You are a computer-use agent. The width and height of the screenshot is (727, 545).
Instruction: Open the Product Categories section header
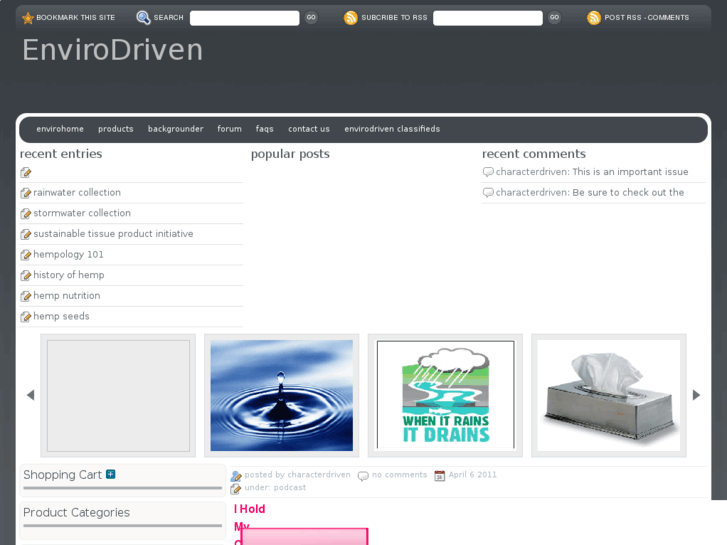(x=77, y=513)
